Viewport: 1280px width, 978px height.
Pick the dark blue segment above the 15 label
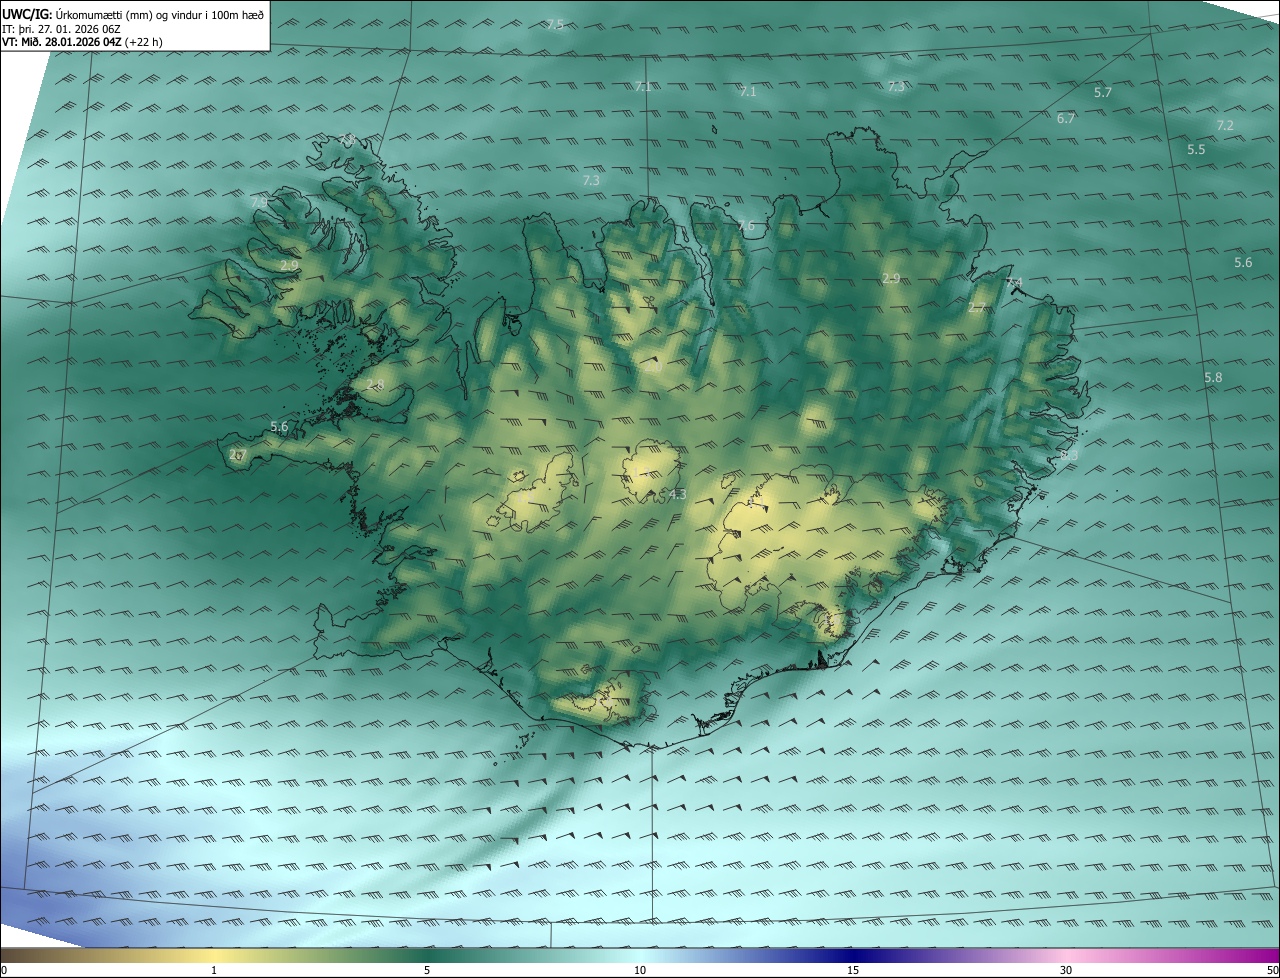[x=853, y=956]
